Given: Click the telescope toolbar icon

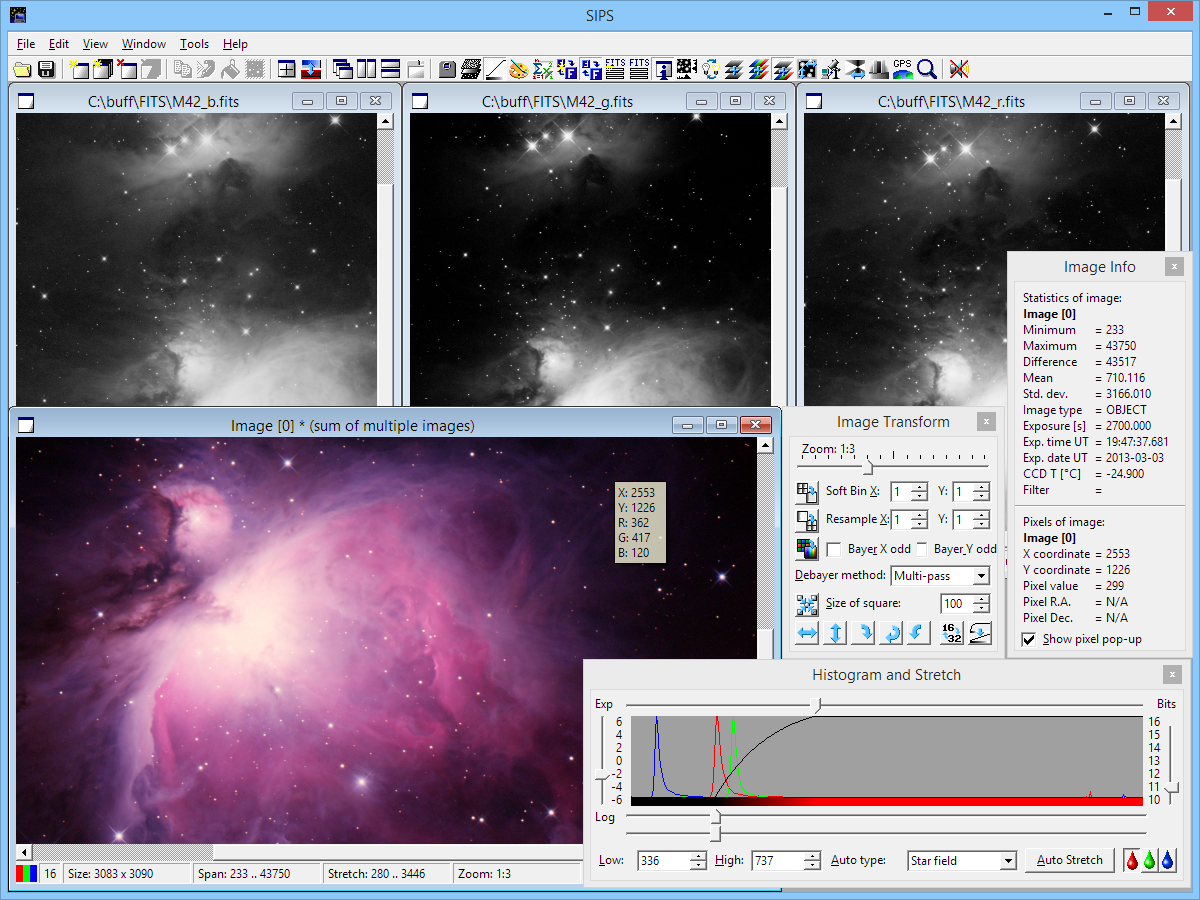Looking at the screenshot, I should pyautogui.click(x=831, y=69).
